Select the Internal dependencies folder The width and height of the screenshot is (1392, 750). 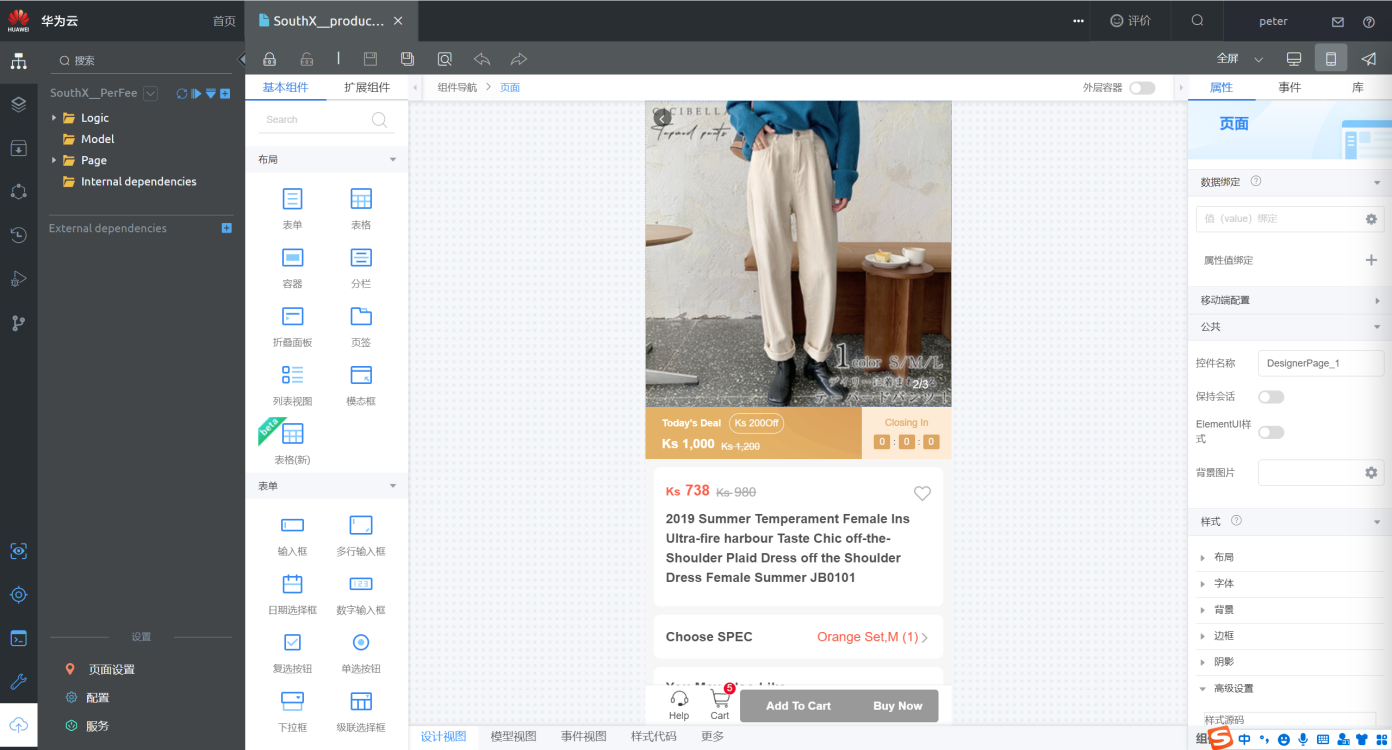tap(138, 182)
